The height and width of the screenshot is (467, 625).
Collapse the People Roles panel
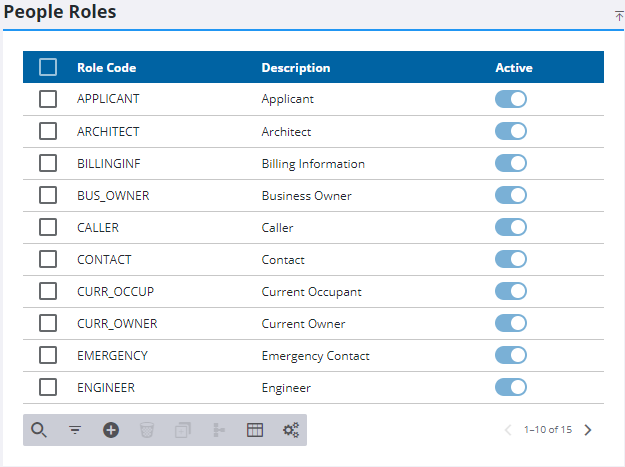pos(619,15)
